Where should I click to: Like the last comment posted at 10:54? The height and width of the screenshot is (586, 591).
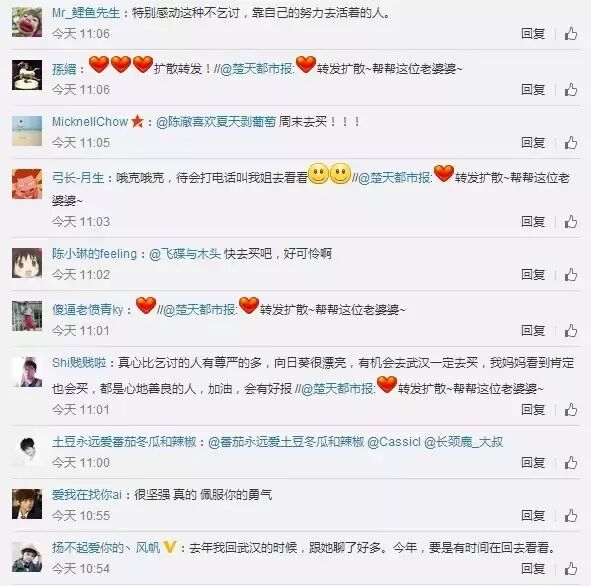pyautogui.click(x=571, y=568)
